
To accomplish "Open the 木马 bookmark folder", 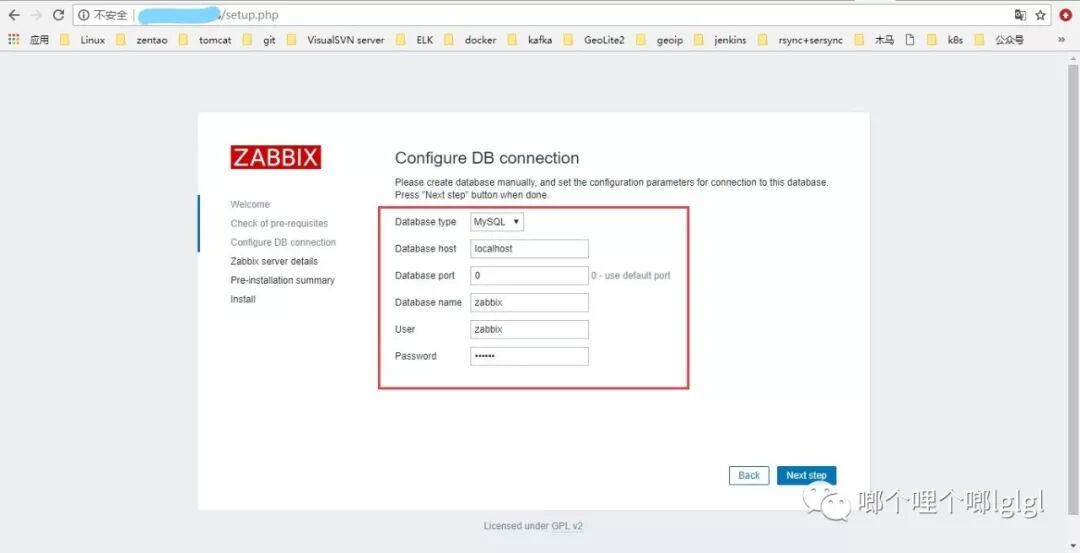I will pyautogui.click(x=874, y=40).
